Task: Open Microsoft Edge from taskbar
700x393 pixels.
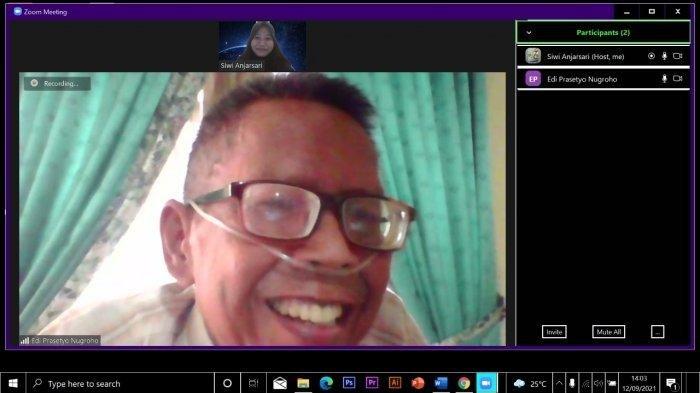Action: 326,383
